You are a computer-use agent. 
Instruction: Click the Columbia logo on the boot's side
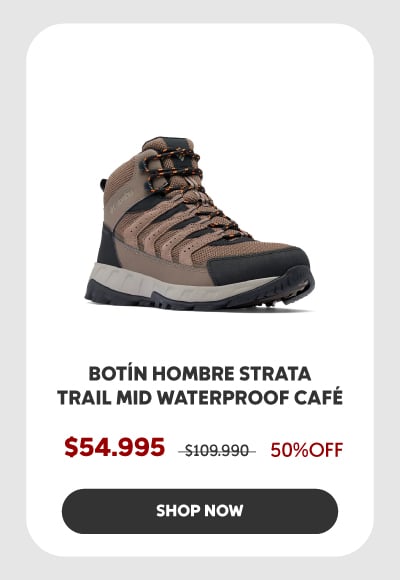(122, 202)
